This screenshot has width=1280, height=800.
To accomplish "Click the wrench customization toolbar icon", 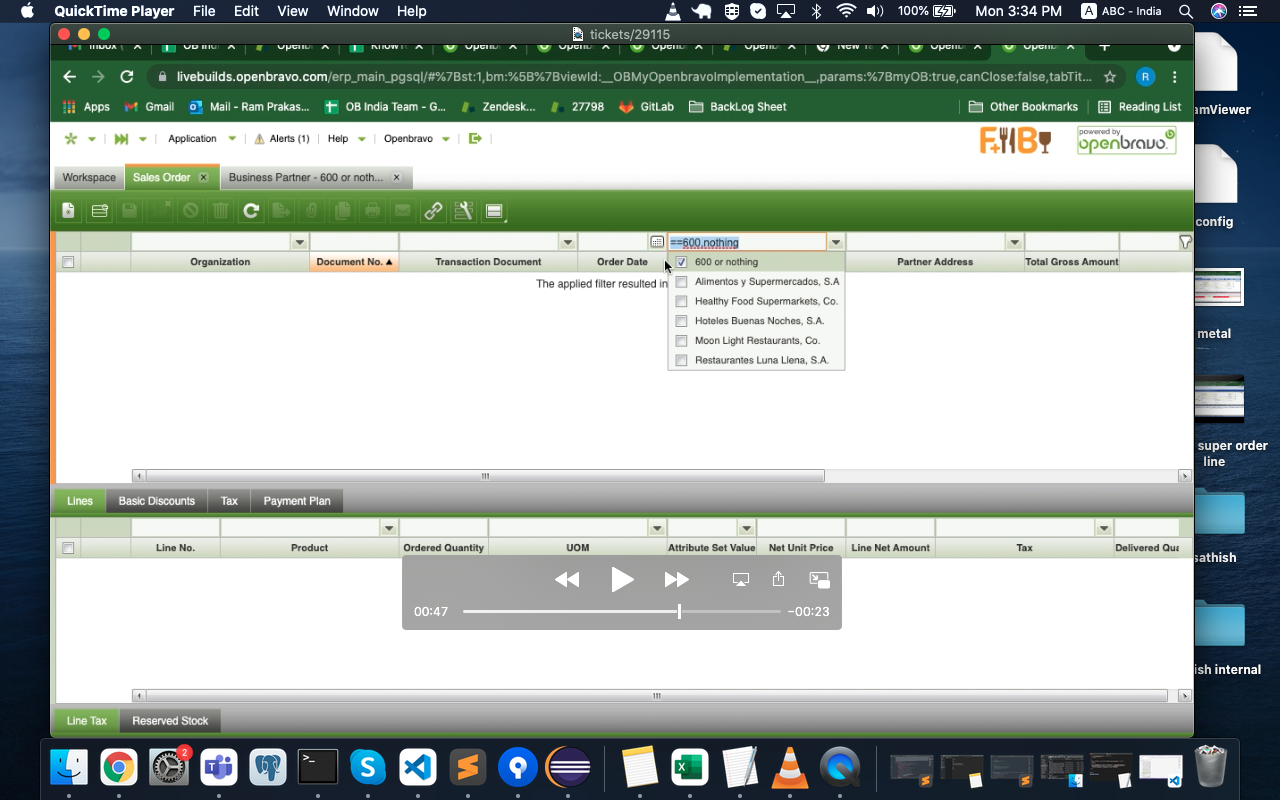I will click(463, 211).
